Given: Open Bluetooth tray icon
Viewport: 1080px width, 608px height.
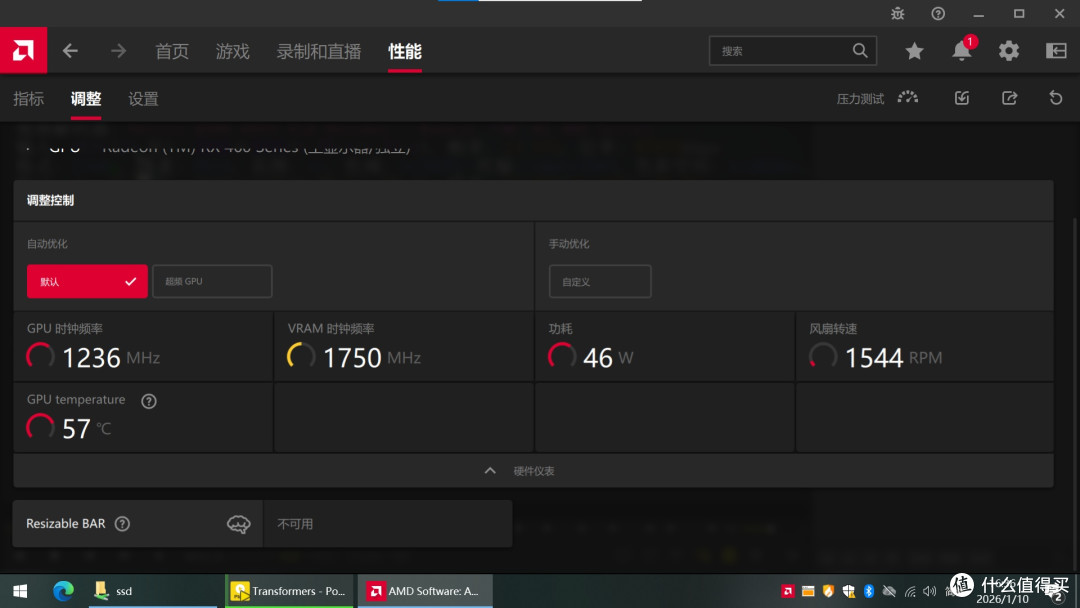Looking at the screenshot, I should click(869, 591).
